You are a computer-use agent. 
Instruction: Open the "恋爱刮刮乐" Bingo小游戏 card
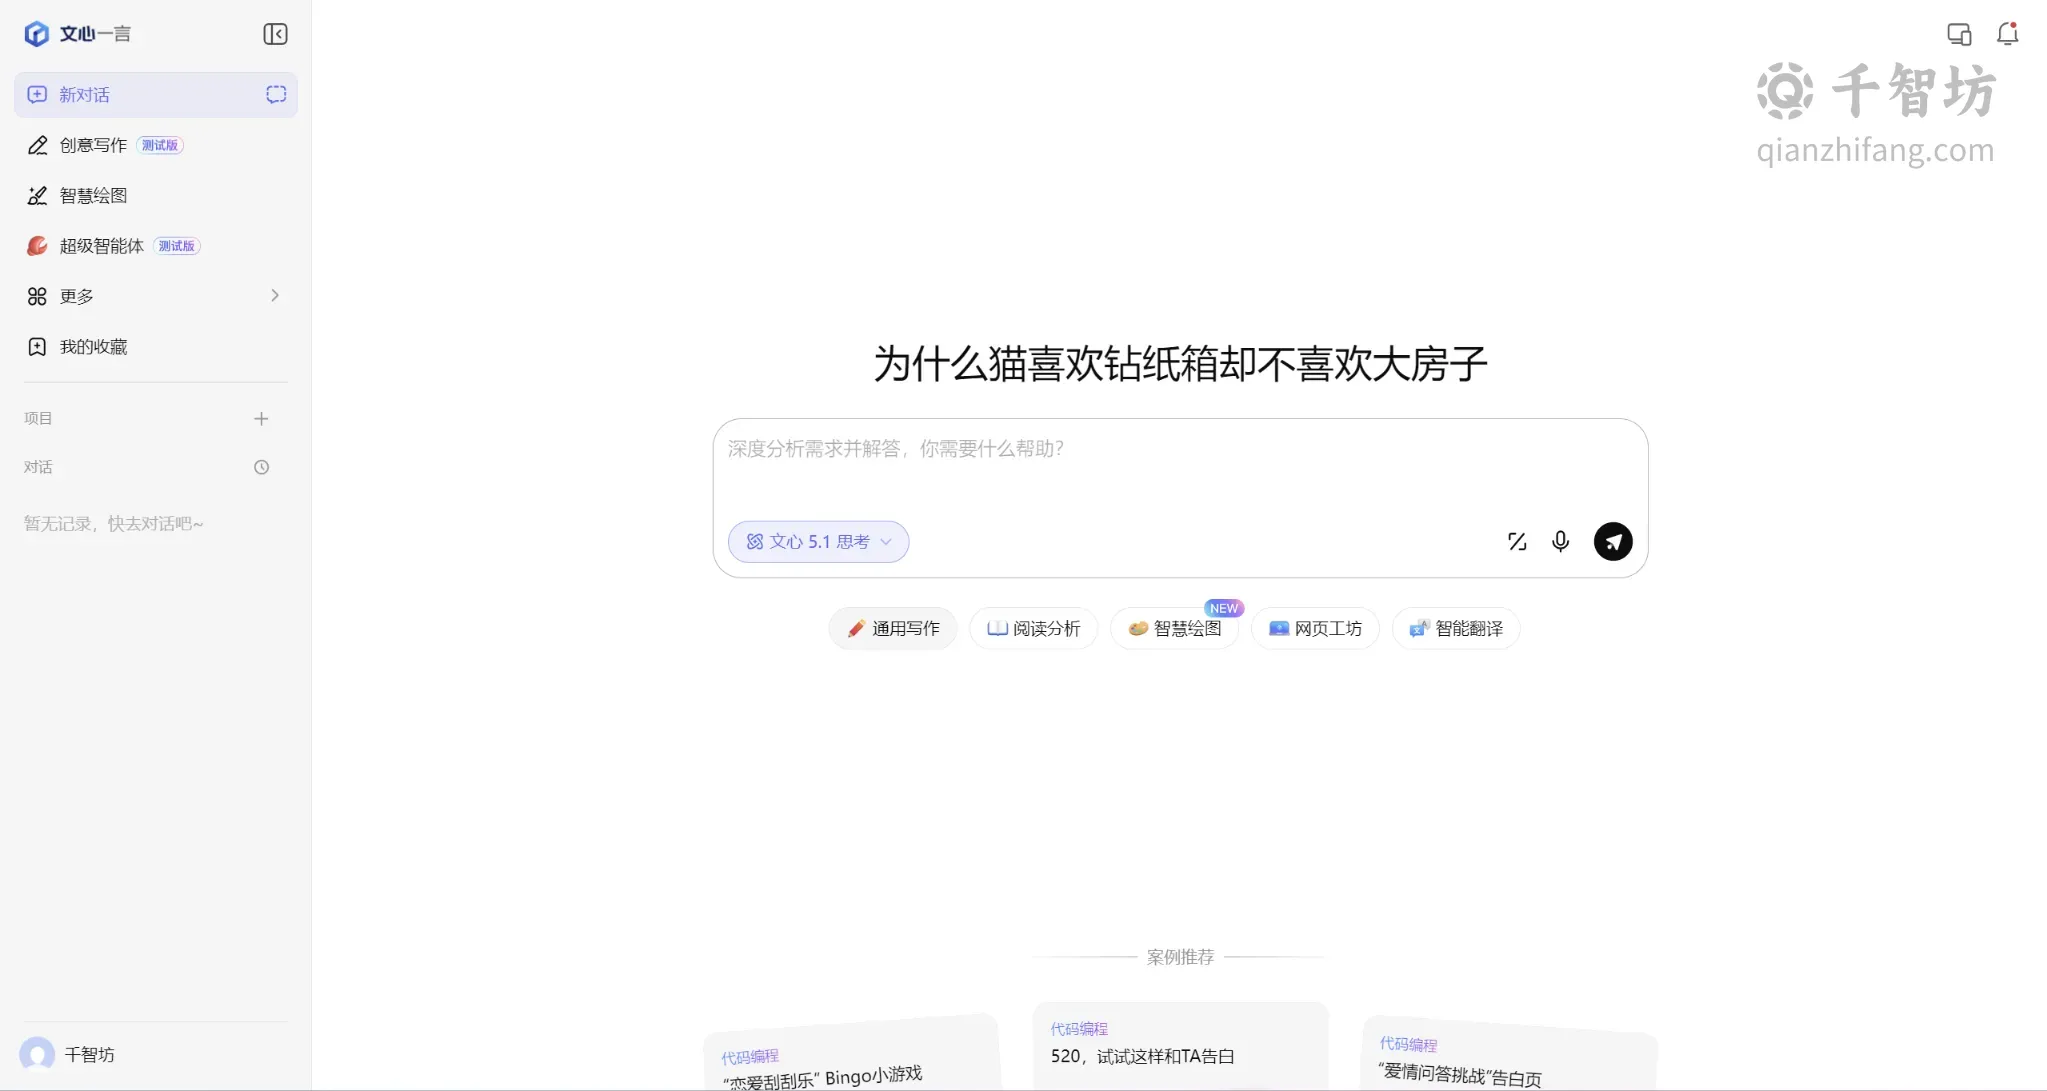point(851,1054)
